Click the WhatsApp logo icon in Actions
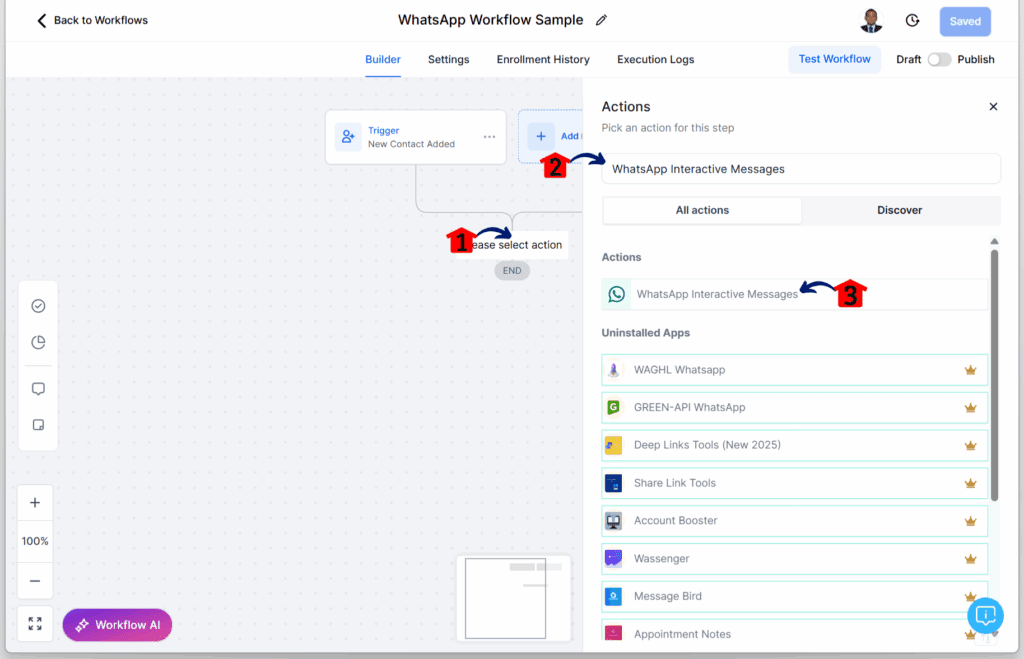The image size is (1024, 659). tap(616, 294)
